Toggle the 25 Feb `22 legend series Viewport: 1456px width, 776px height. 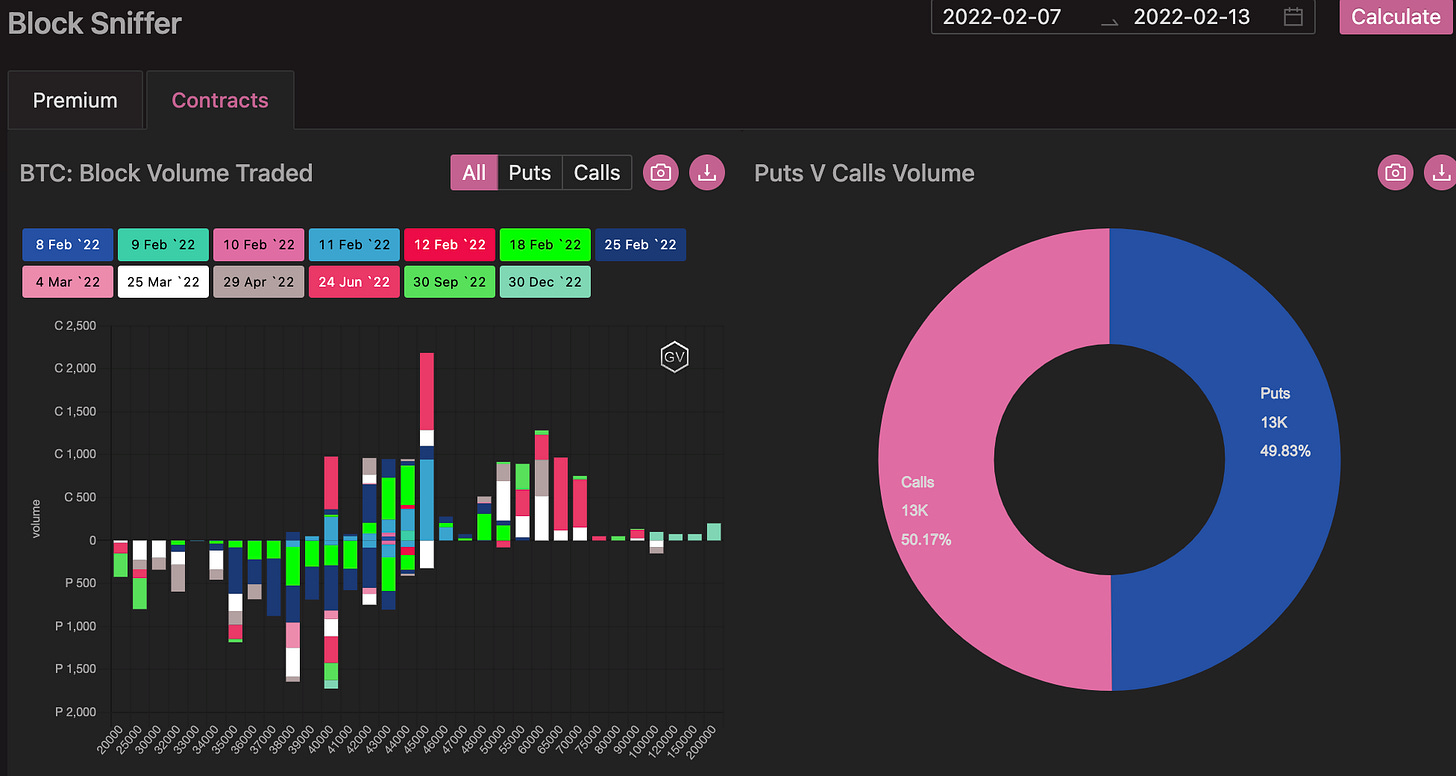pyautogui.click(x=641, y=245)
